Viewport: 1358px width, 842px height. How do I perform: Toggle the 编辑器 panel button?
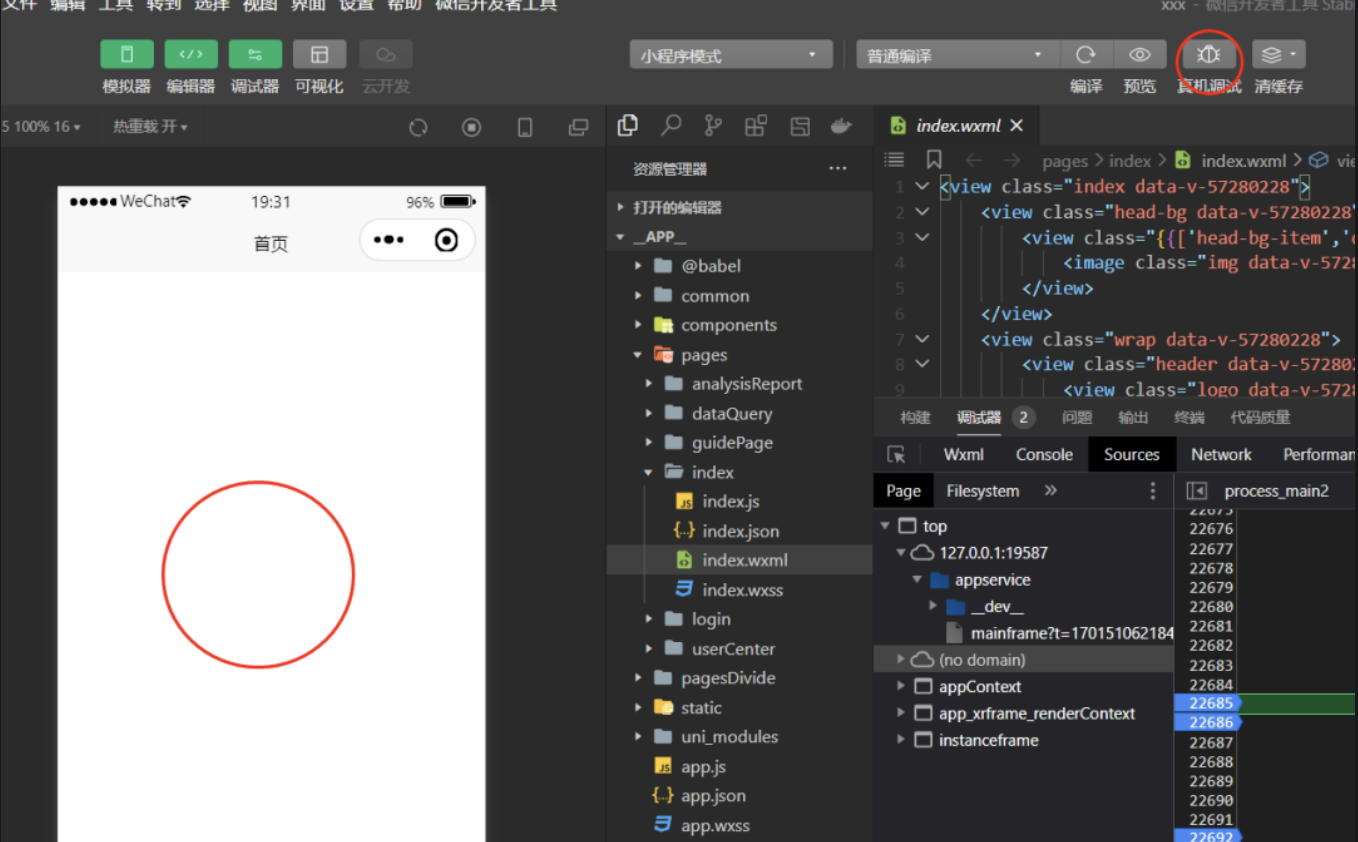(x=191, y=55)
